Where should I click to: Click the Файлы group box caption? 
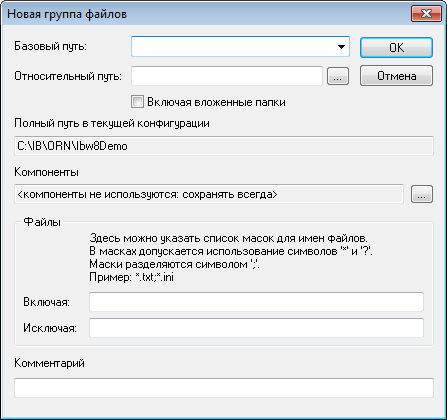click(x=42, y=222)
